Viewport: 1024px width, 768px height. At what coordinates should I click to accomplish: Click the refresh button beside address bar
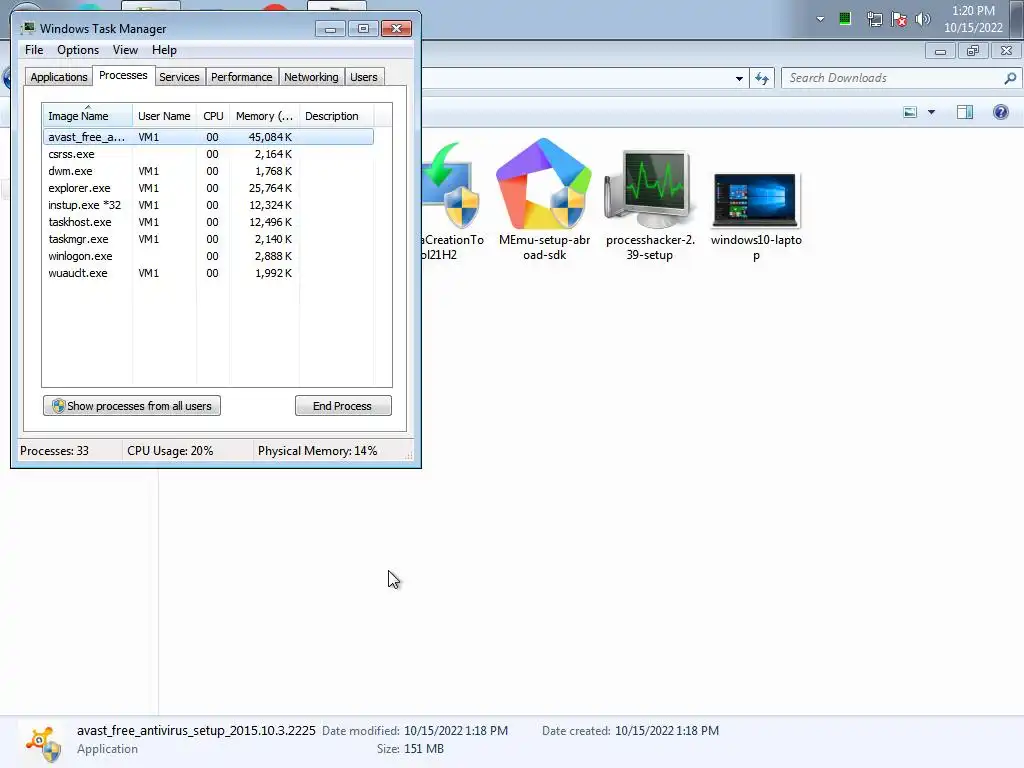[x=761, y=78]
